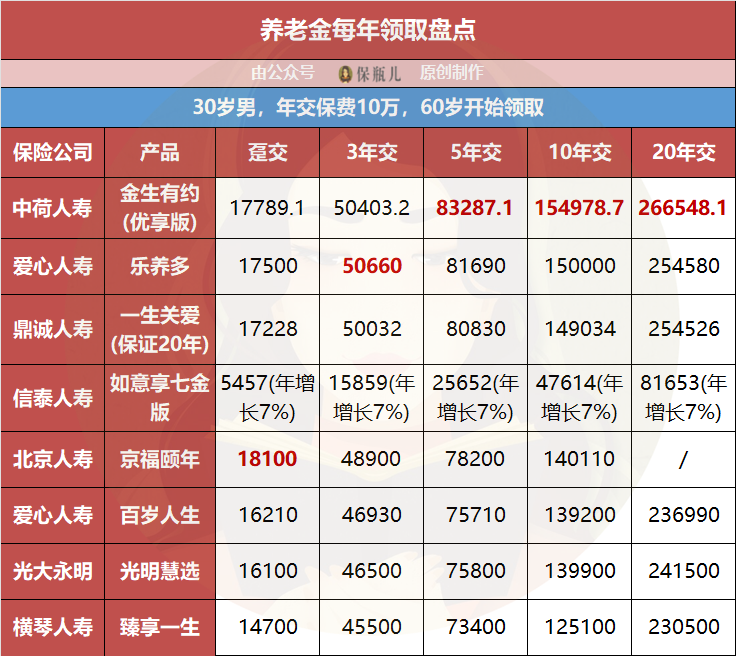Click the 产品 column header
This screenshot has width=736, height=656.
tap(160, 153)
